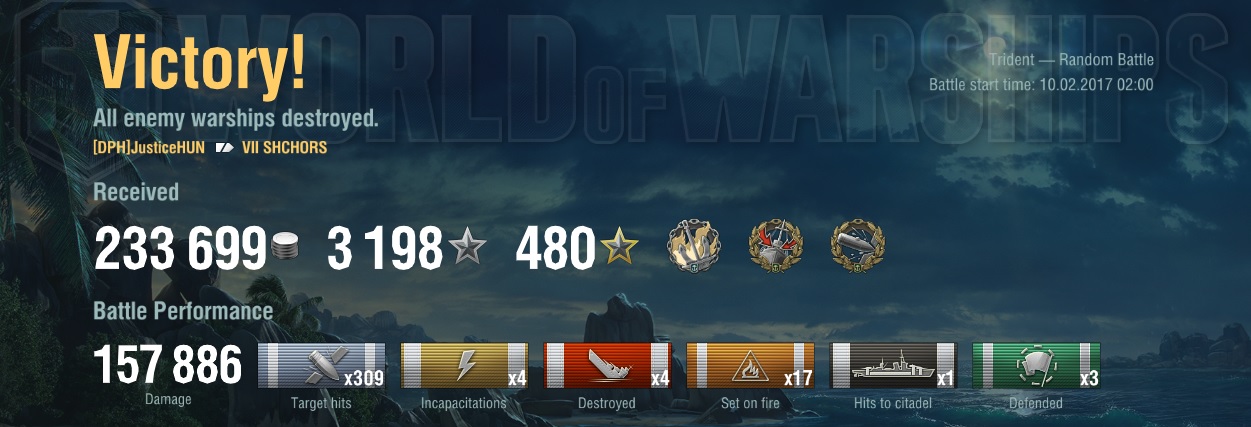1251x427 pixels.
Task: Click the Target hits ribbon icon
Action: [x=322, y=365]
